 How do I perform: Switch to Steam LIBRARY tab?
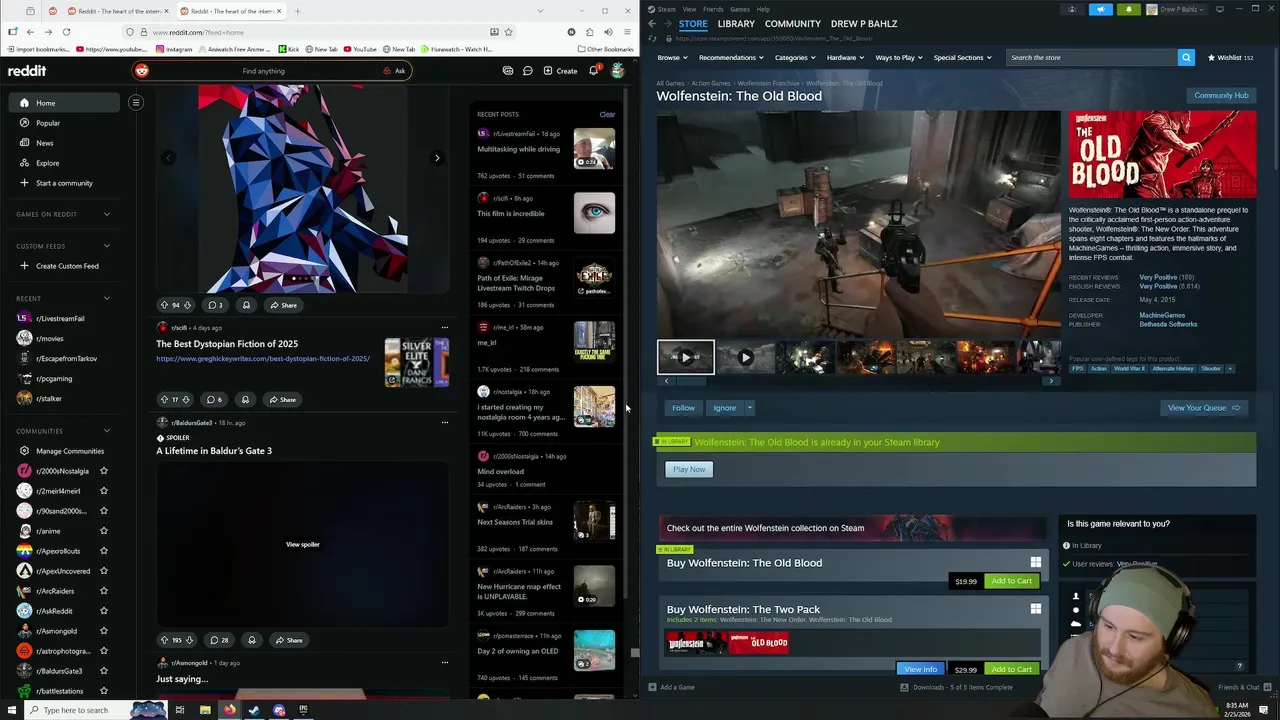tap(736, 24)
